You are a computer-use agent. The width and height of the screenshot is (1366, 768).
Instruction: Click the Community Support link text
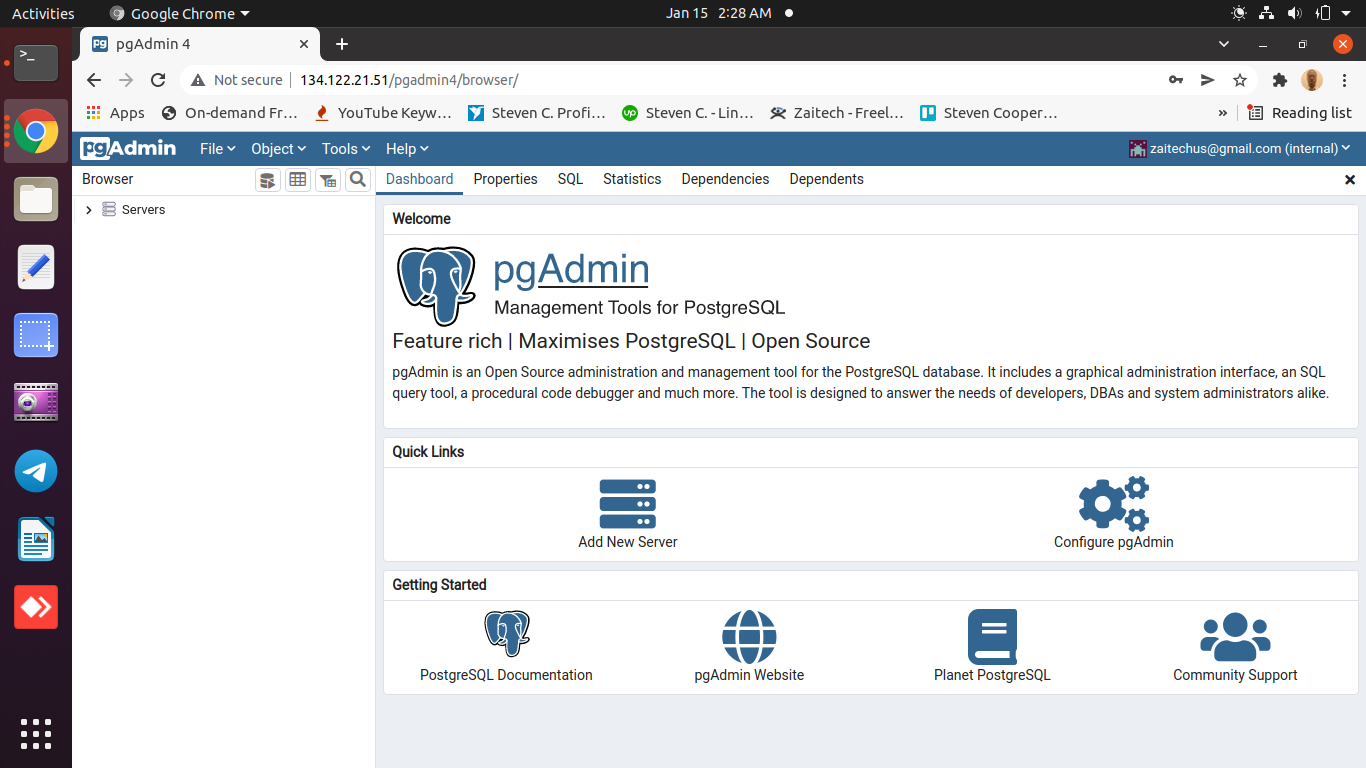(x=1235, y=675)
